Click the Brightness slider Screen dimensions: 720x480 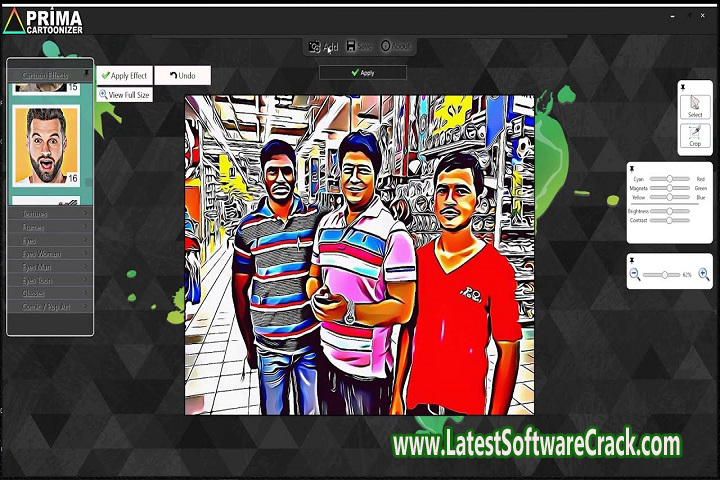click(x=670, y=211)
